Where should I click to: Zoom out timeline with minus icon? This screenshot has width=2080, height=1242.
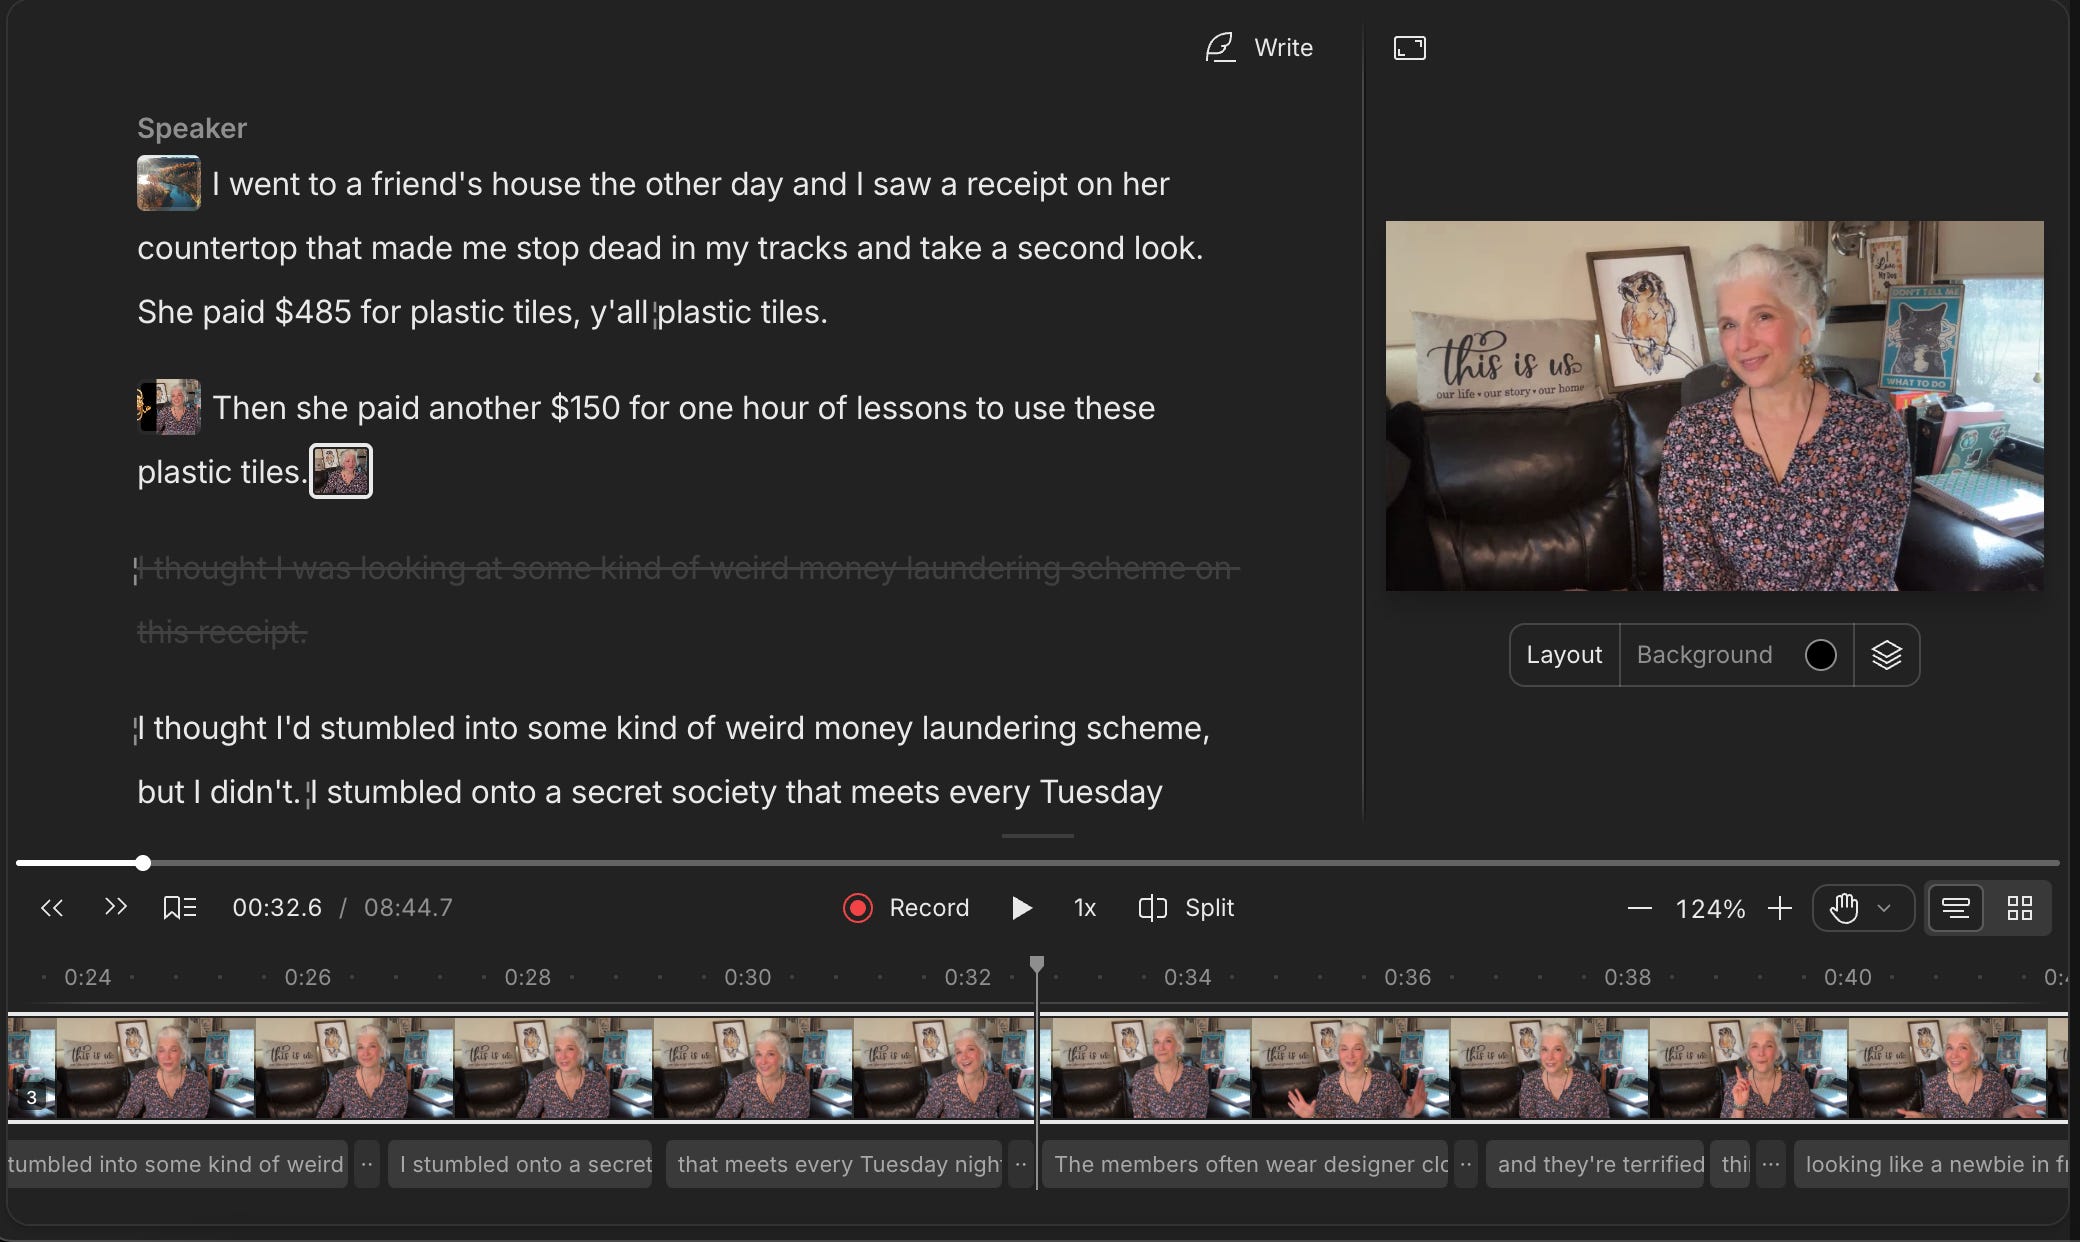[1639, 908]
